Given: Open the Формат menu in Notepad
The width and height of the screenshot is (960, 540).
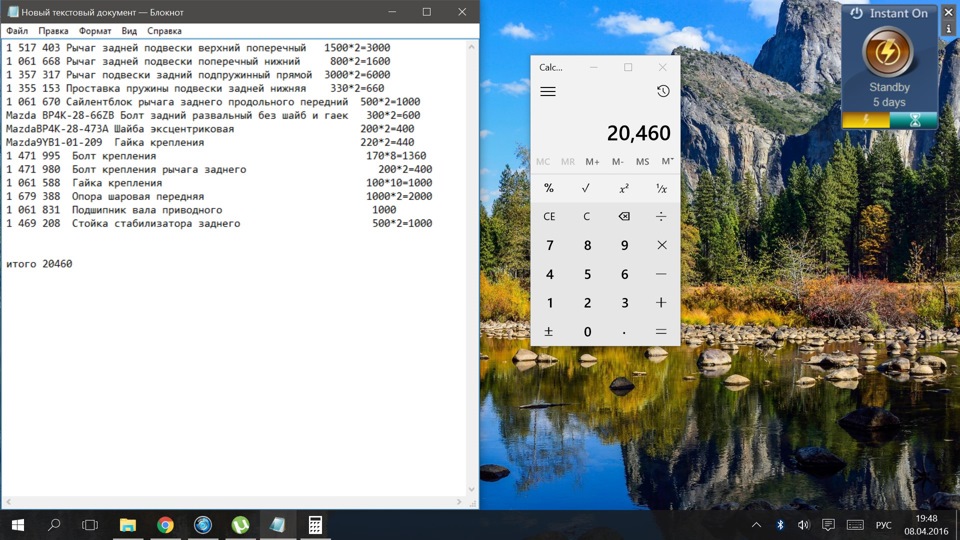Looking at the screenshot, I should (x=95, y=31).
